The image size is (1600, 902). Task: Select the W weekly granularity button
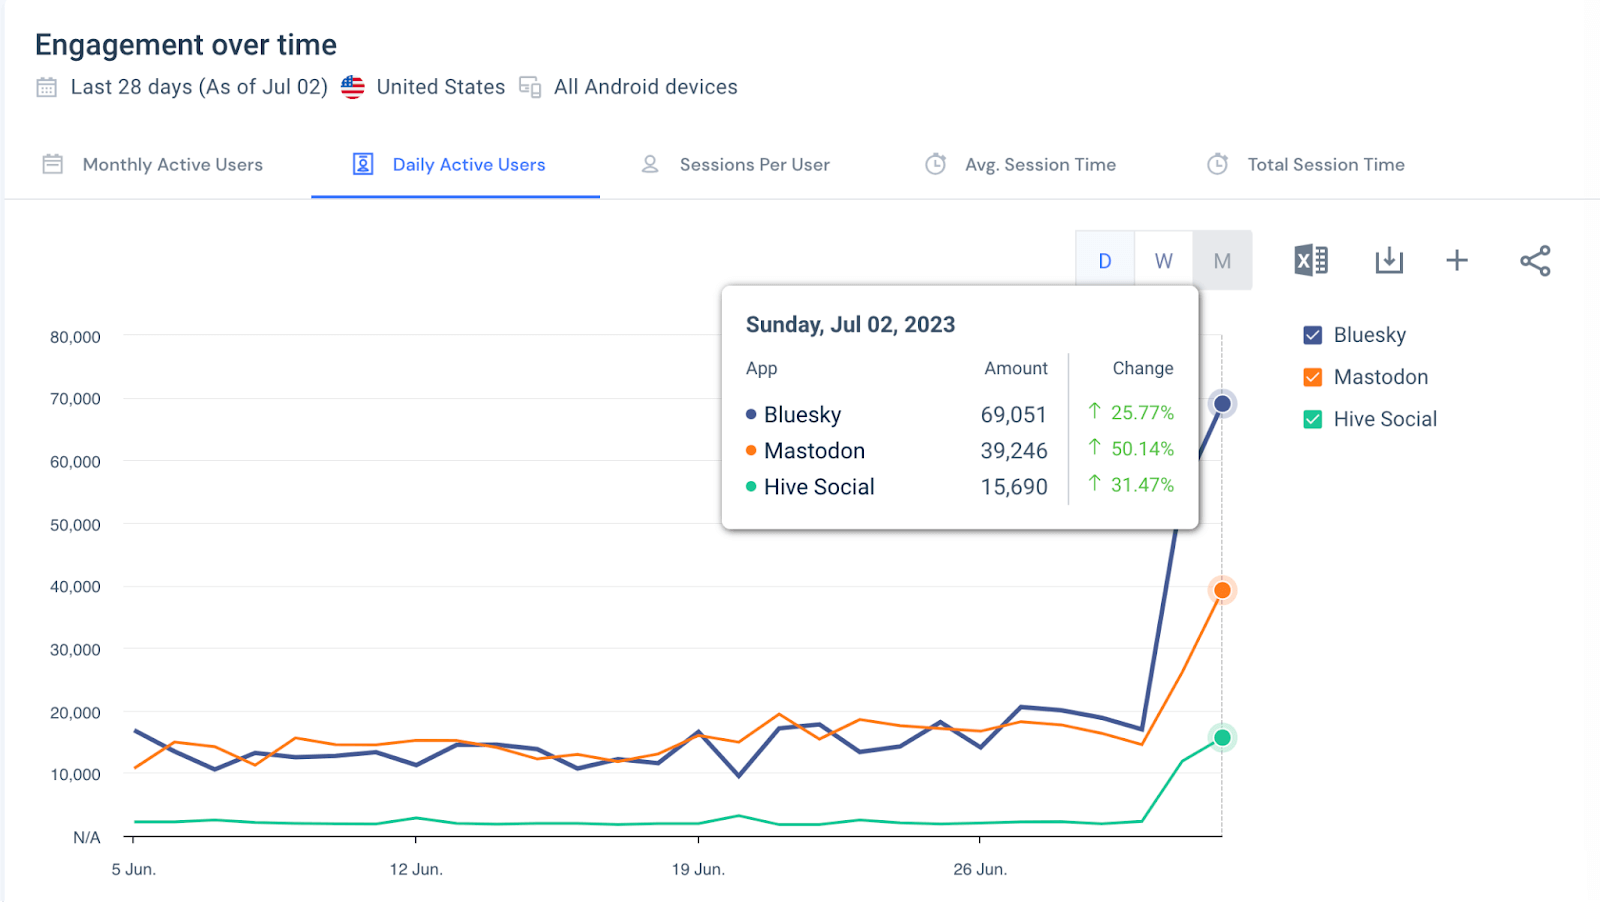tap(1163, 260)
